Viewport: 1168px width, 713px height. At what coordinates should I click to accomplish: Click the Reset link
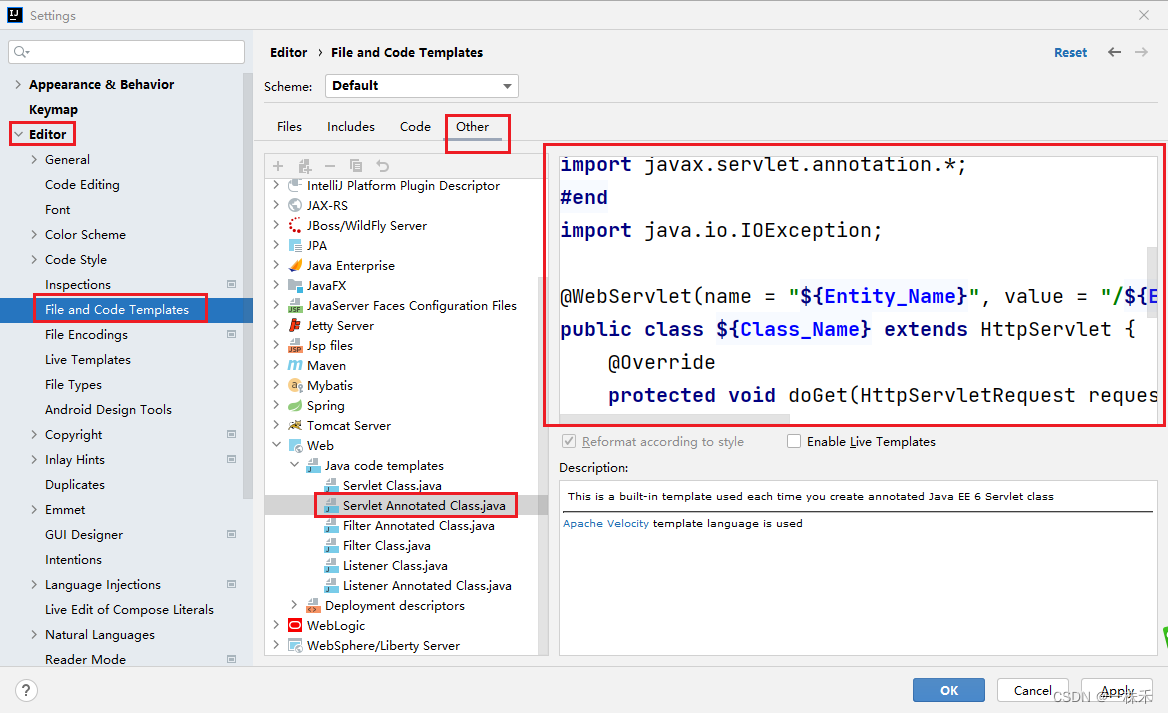[x=1070, y=52]
